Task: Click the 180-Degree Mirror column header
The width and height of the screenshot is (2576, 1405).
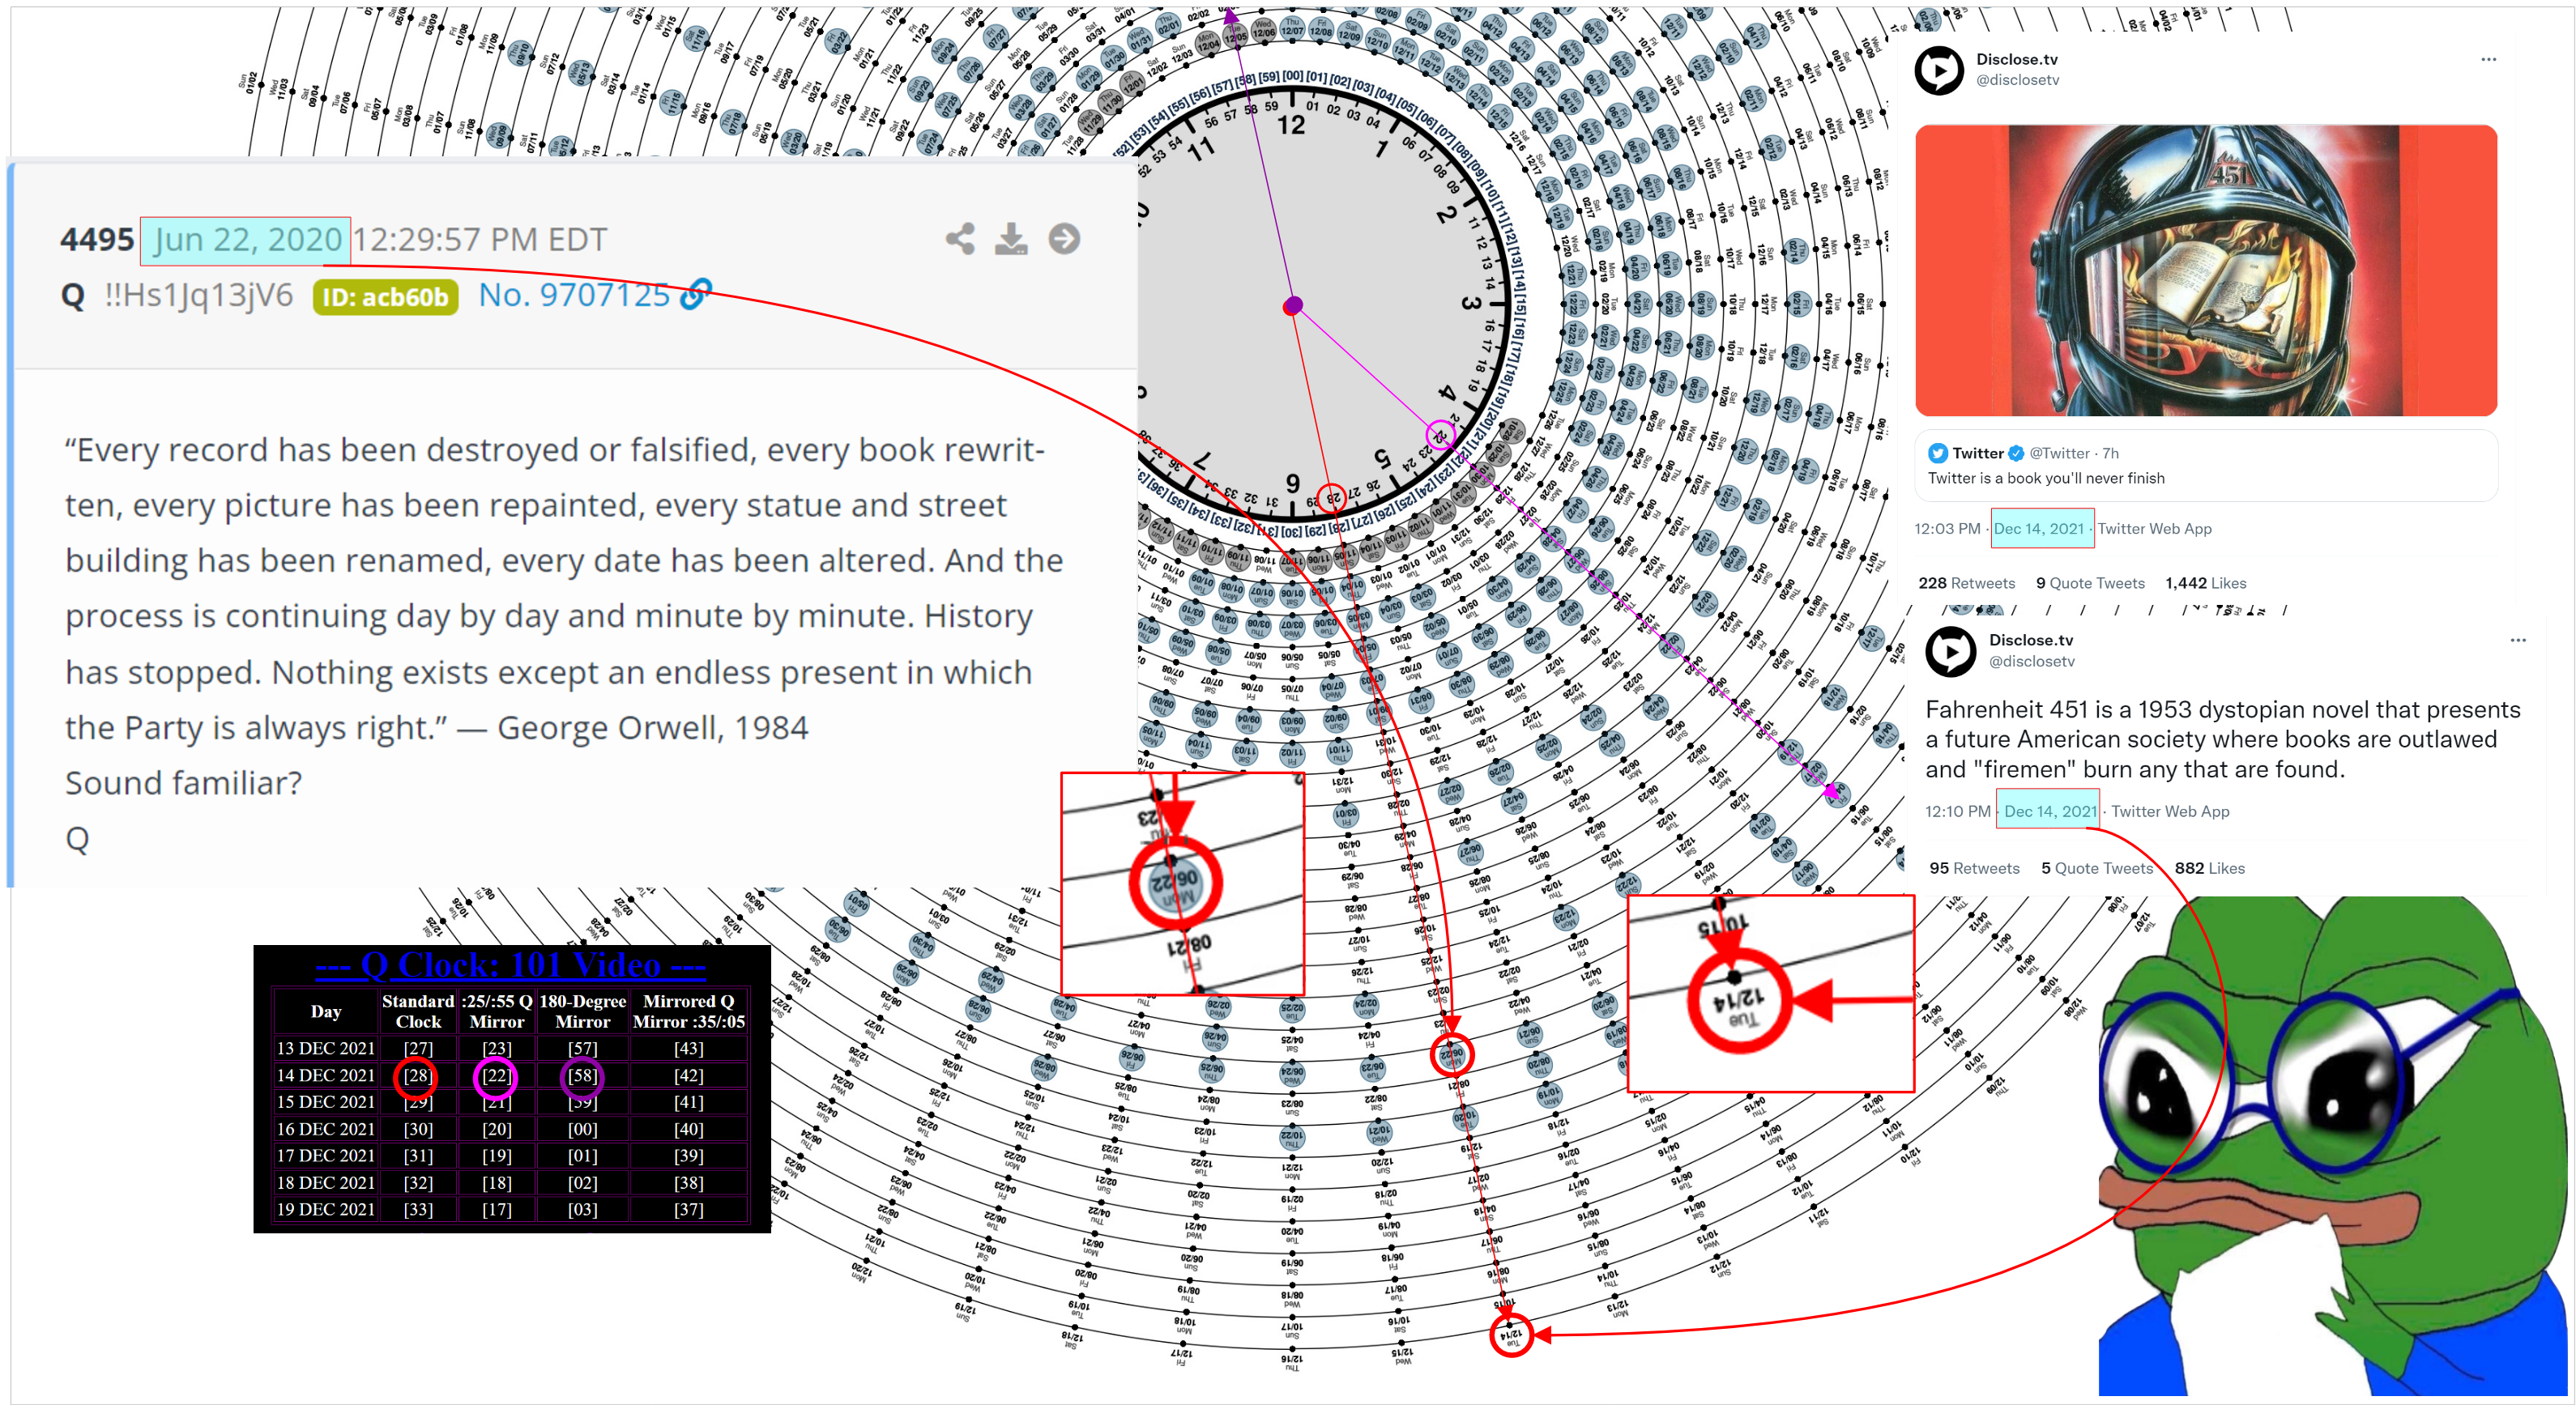Action: coord(582,1011)
